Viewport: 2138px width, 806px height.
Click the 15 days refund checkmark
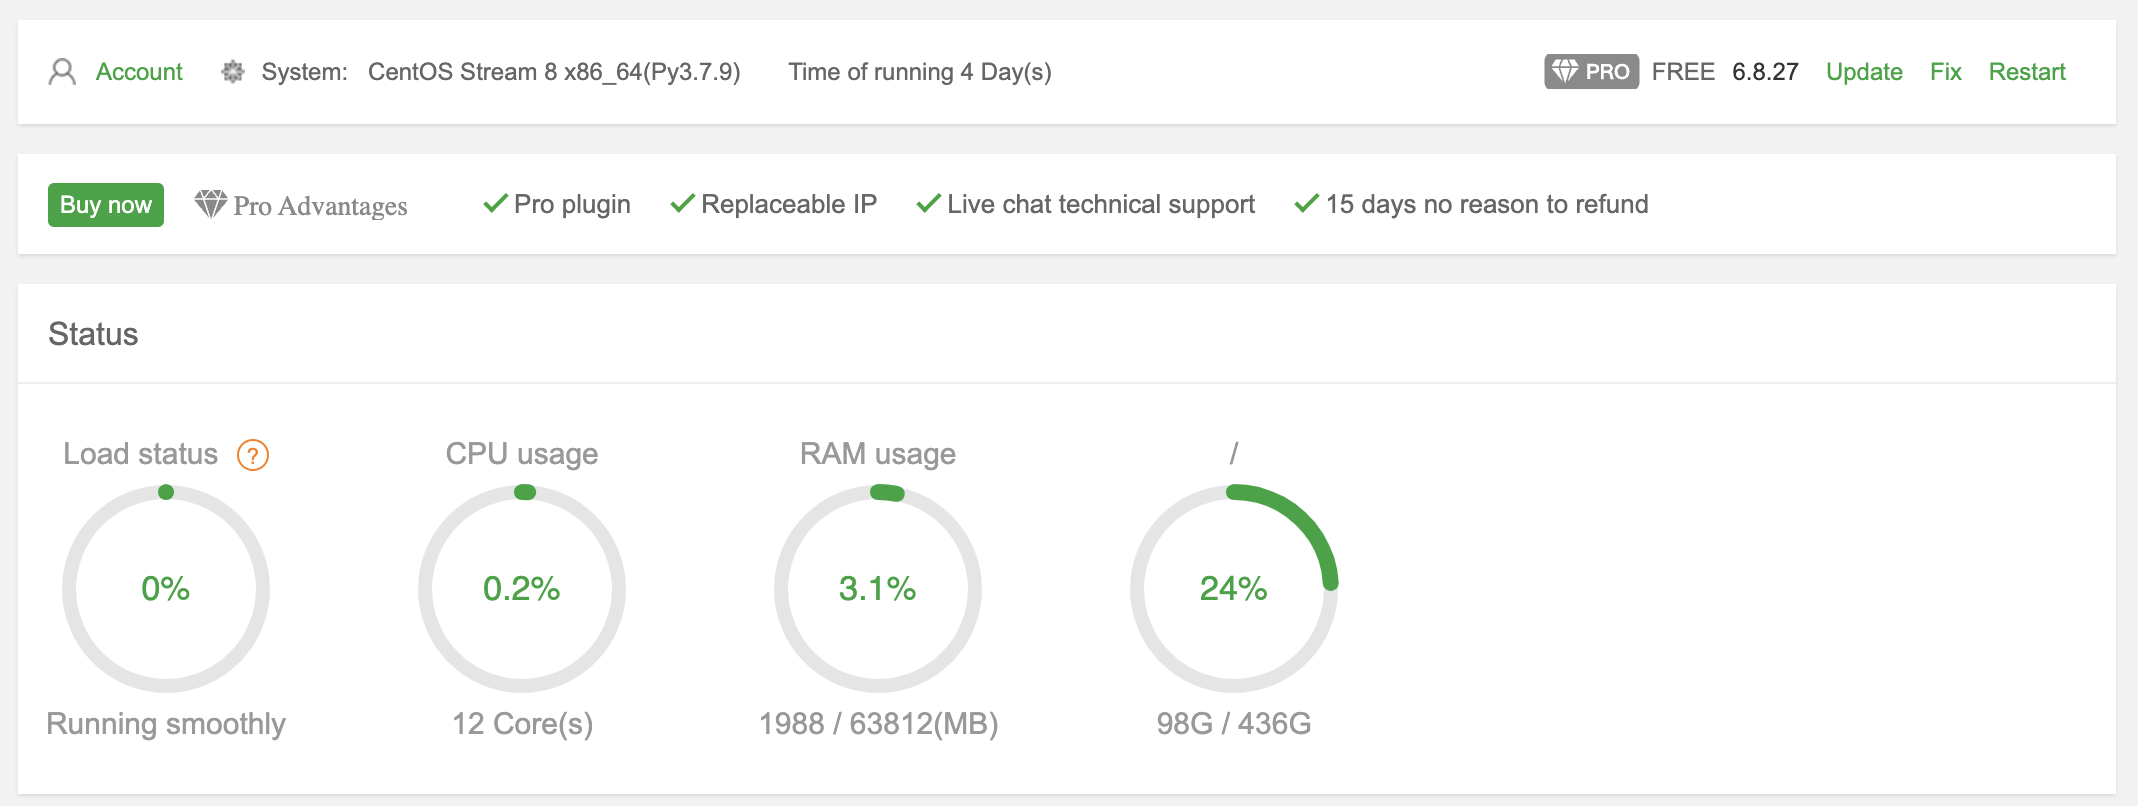pyautogui.click(x=1306, y=204)
